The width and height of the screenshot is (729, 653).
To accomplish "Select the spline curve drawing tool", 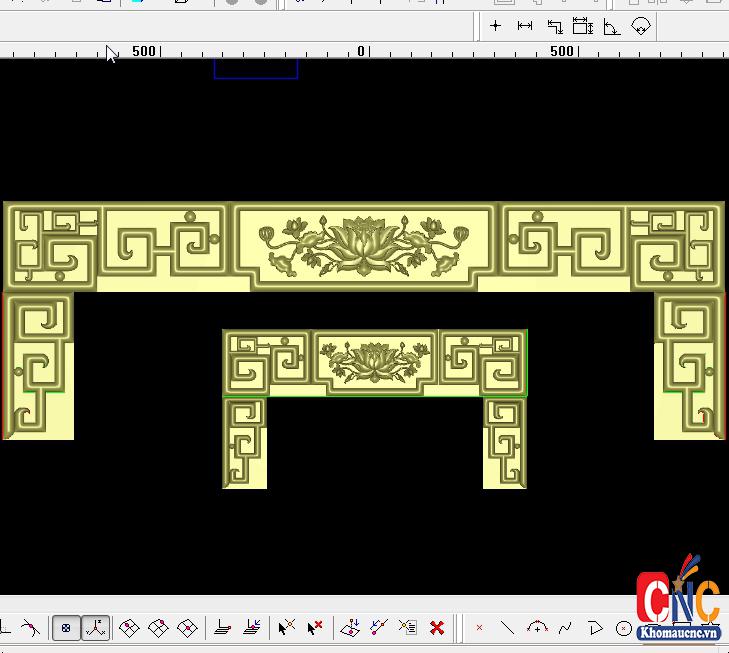I will pos(566,628).
